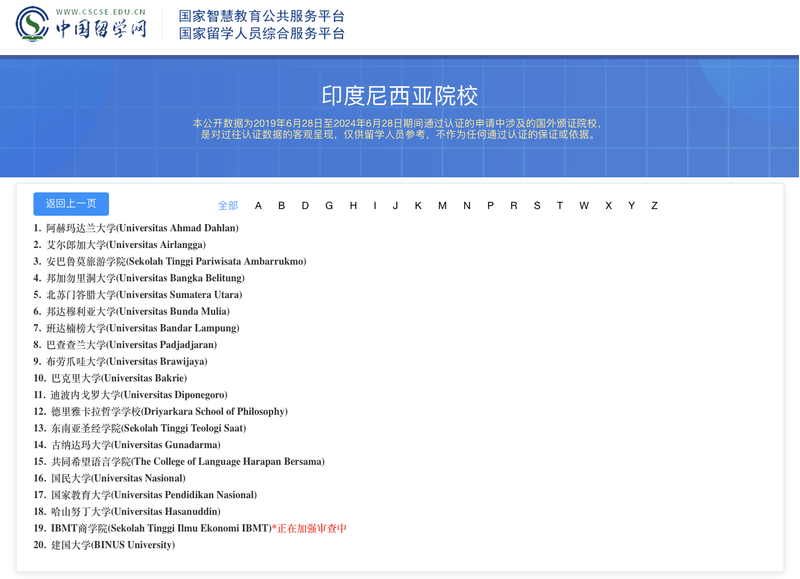Select the 全部 filter tab
This screenshot has width=800, height=579.
click(228, 206)
